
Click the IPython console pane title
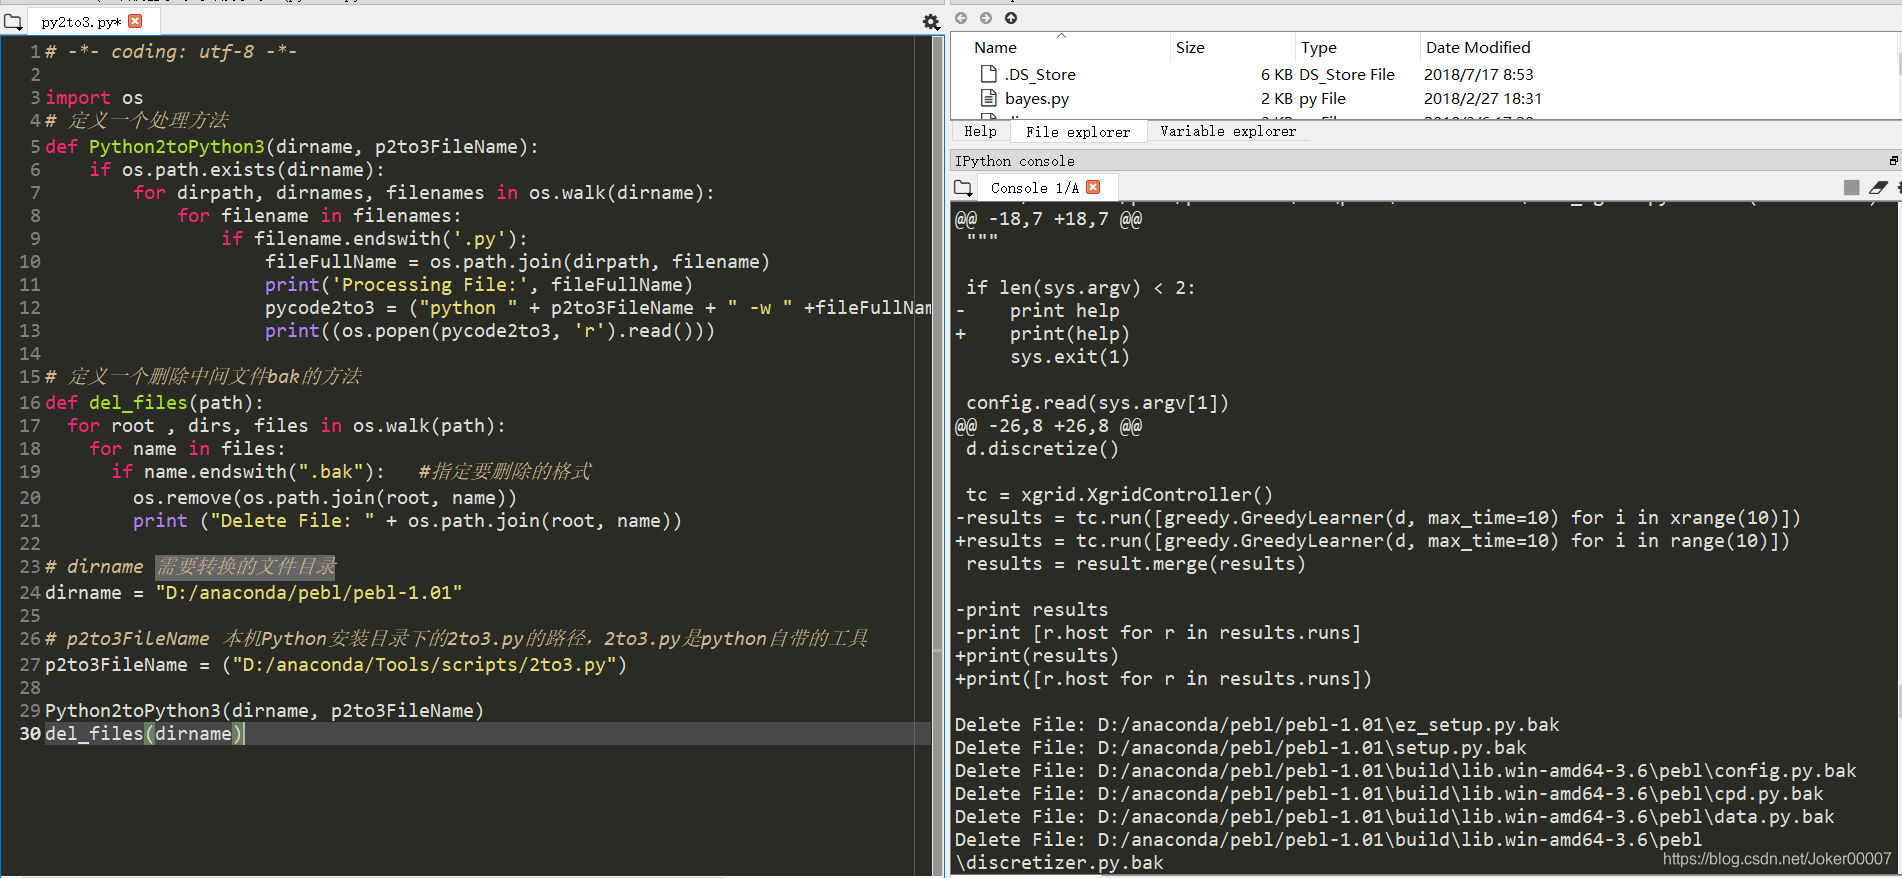[1015, 160]
